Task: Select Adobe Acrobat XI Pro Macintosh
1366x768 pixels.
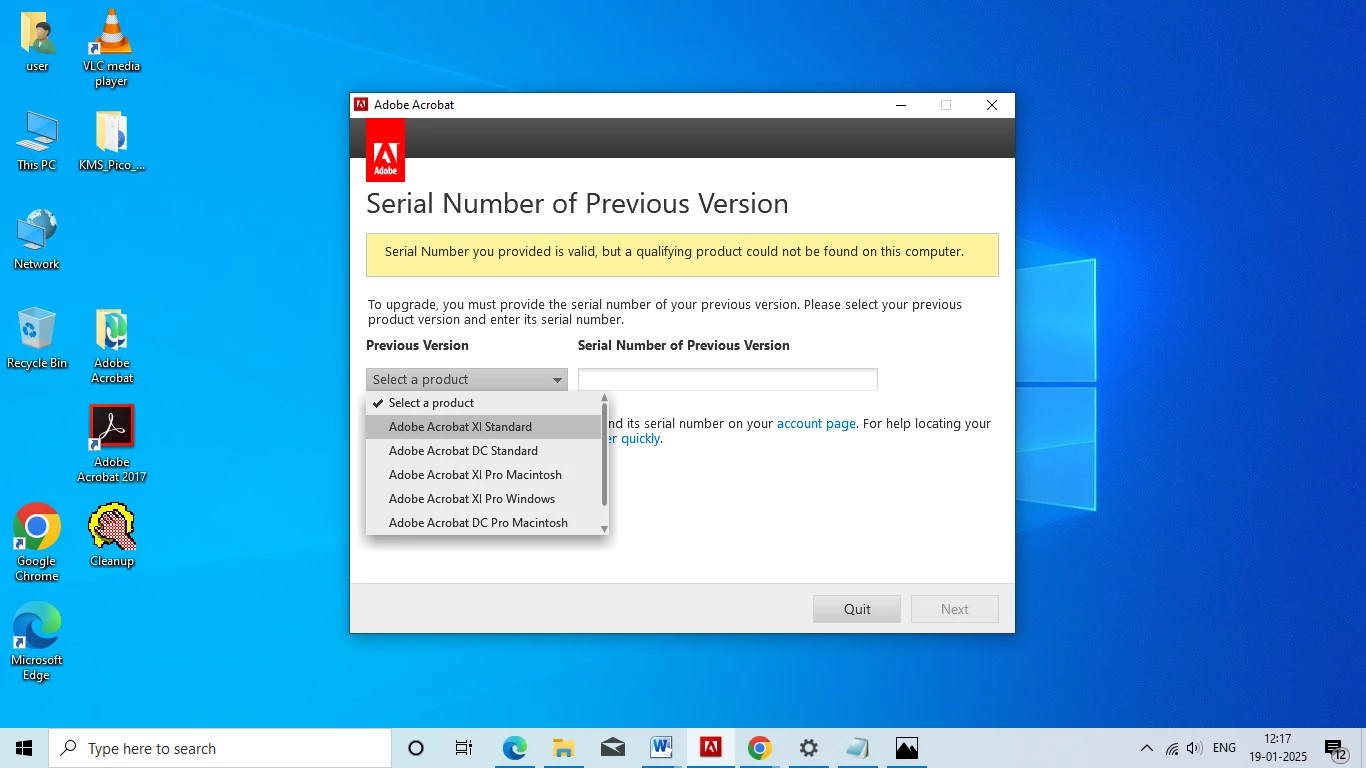Action: point(484,475)
